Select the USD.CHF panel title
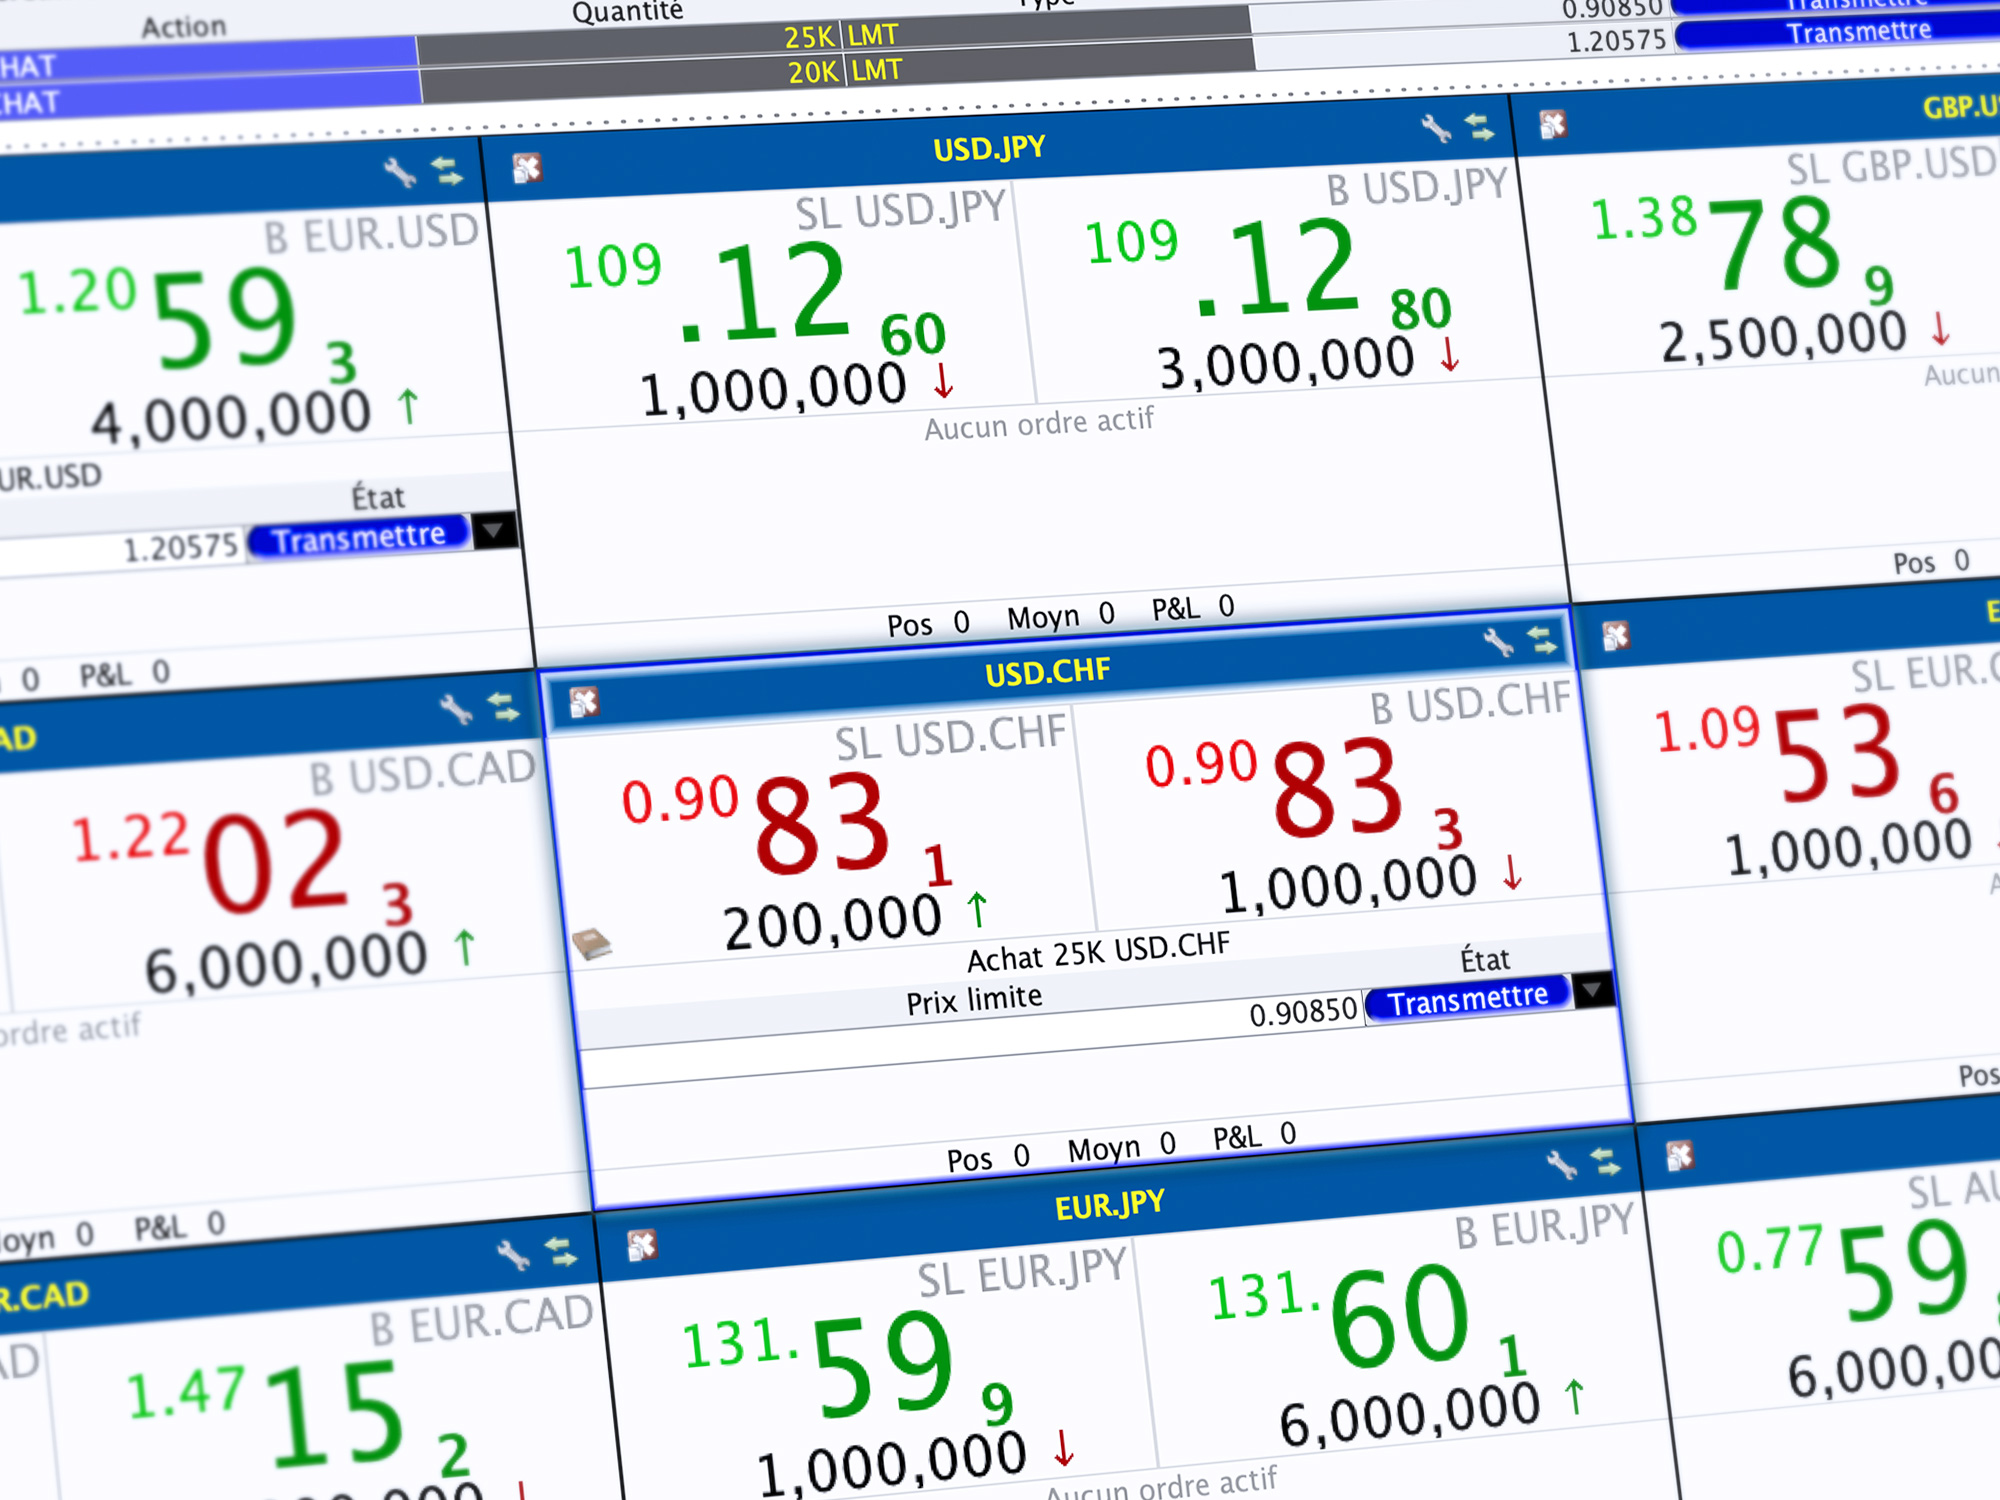Image resolution: width=2000 pixels, height=1500 pixels. 1047,672
